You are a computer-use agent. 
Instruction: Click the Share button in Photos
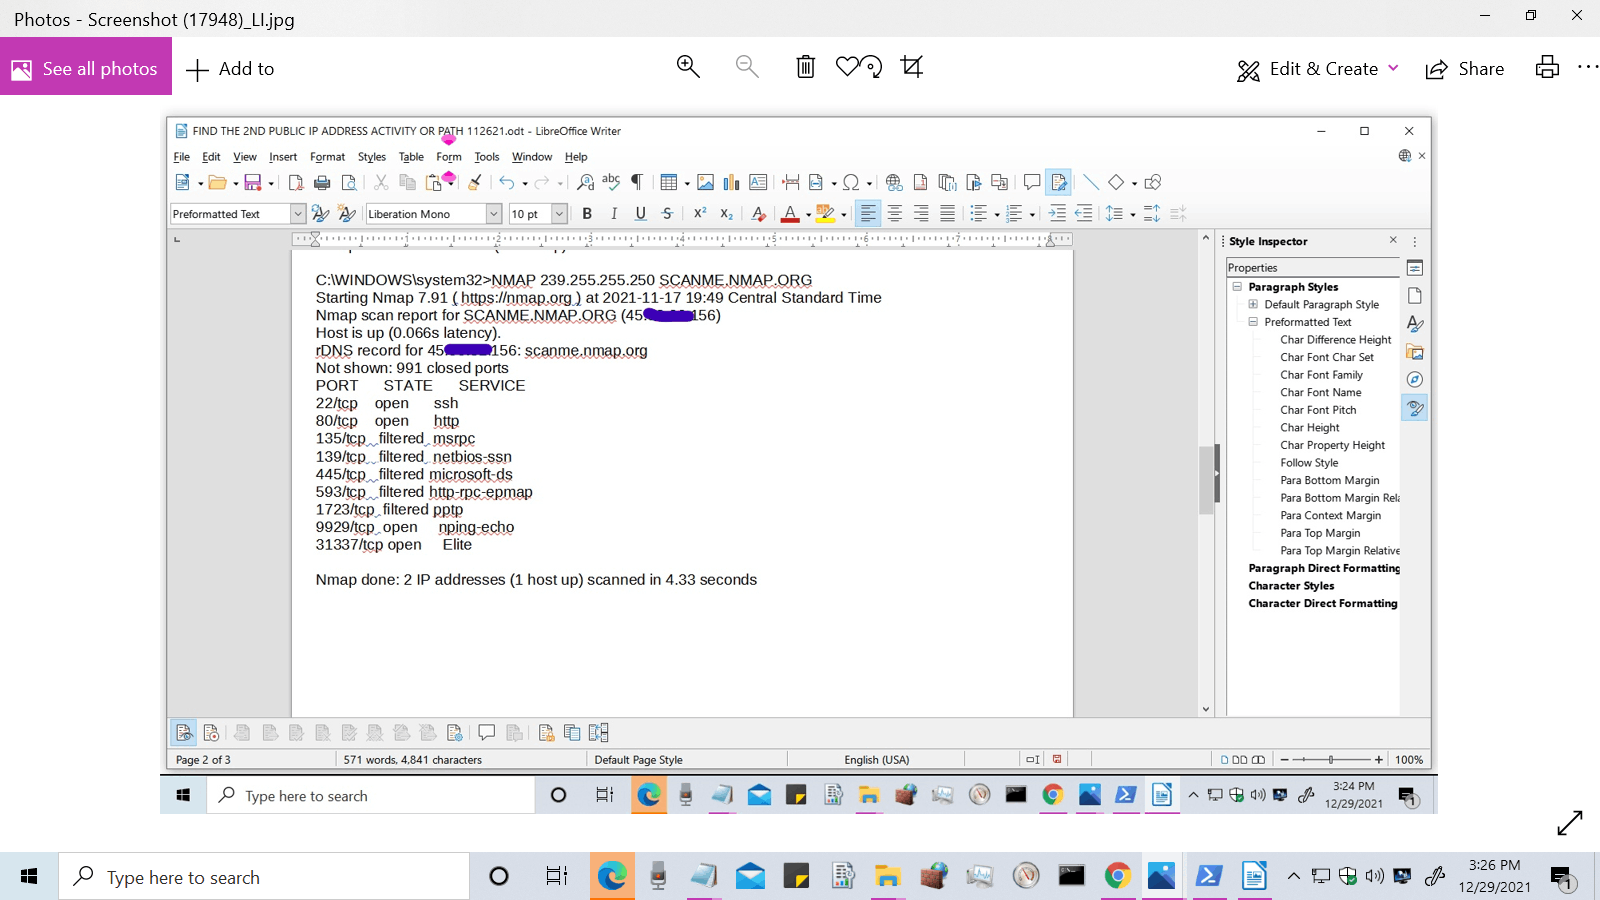tap(1465, 69)
